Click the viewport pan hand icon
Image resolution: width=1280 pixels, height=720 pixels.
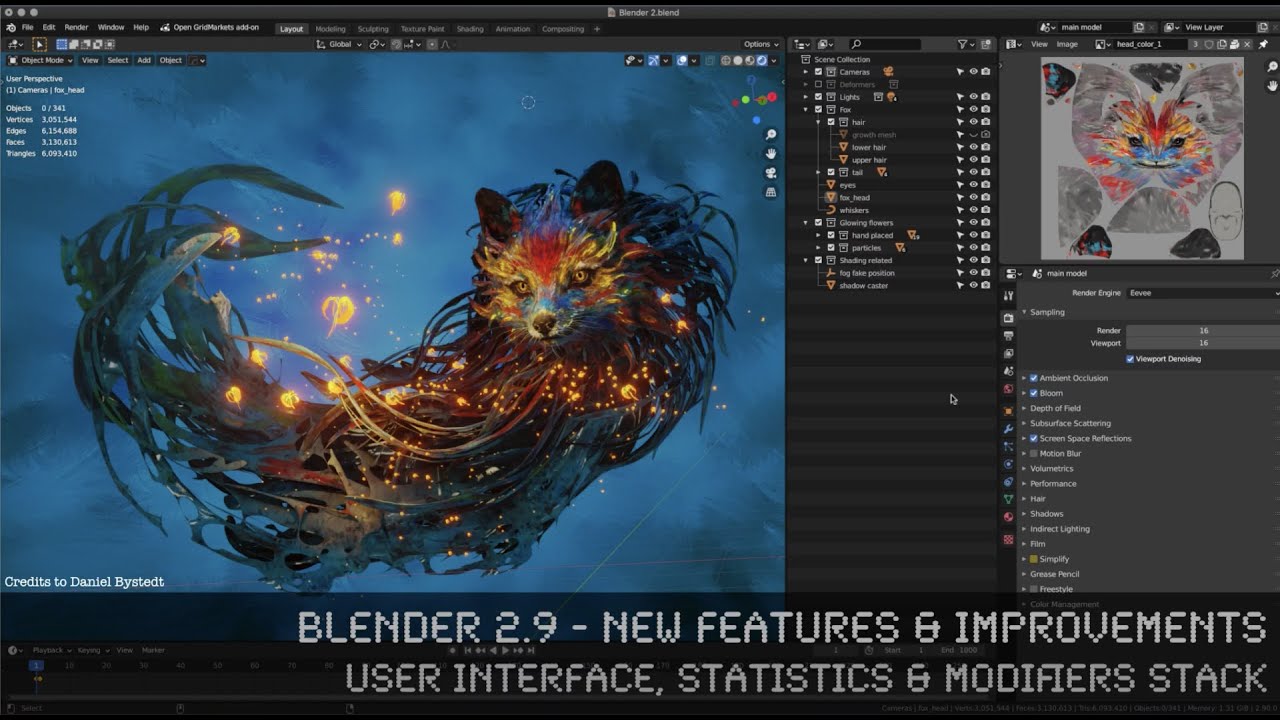(x=771, y=154)
